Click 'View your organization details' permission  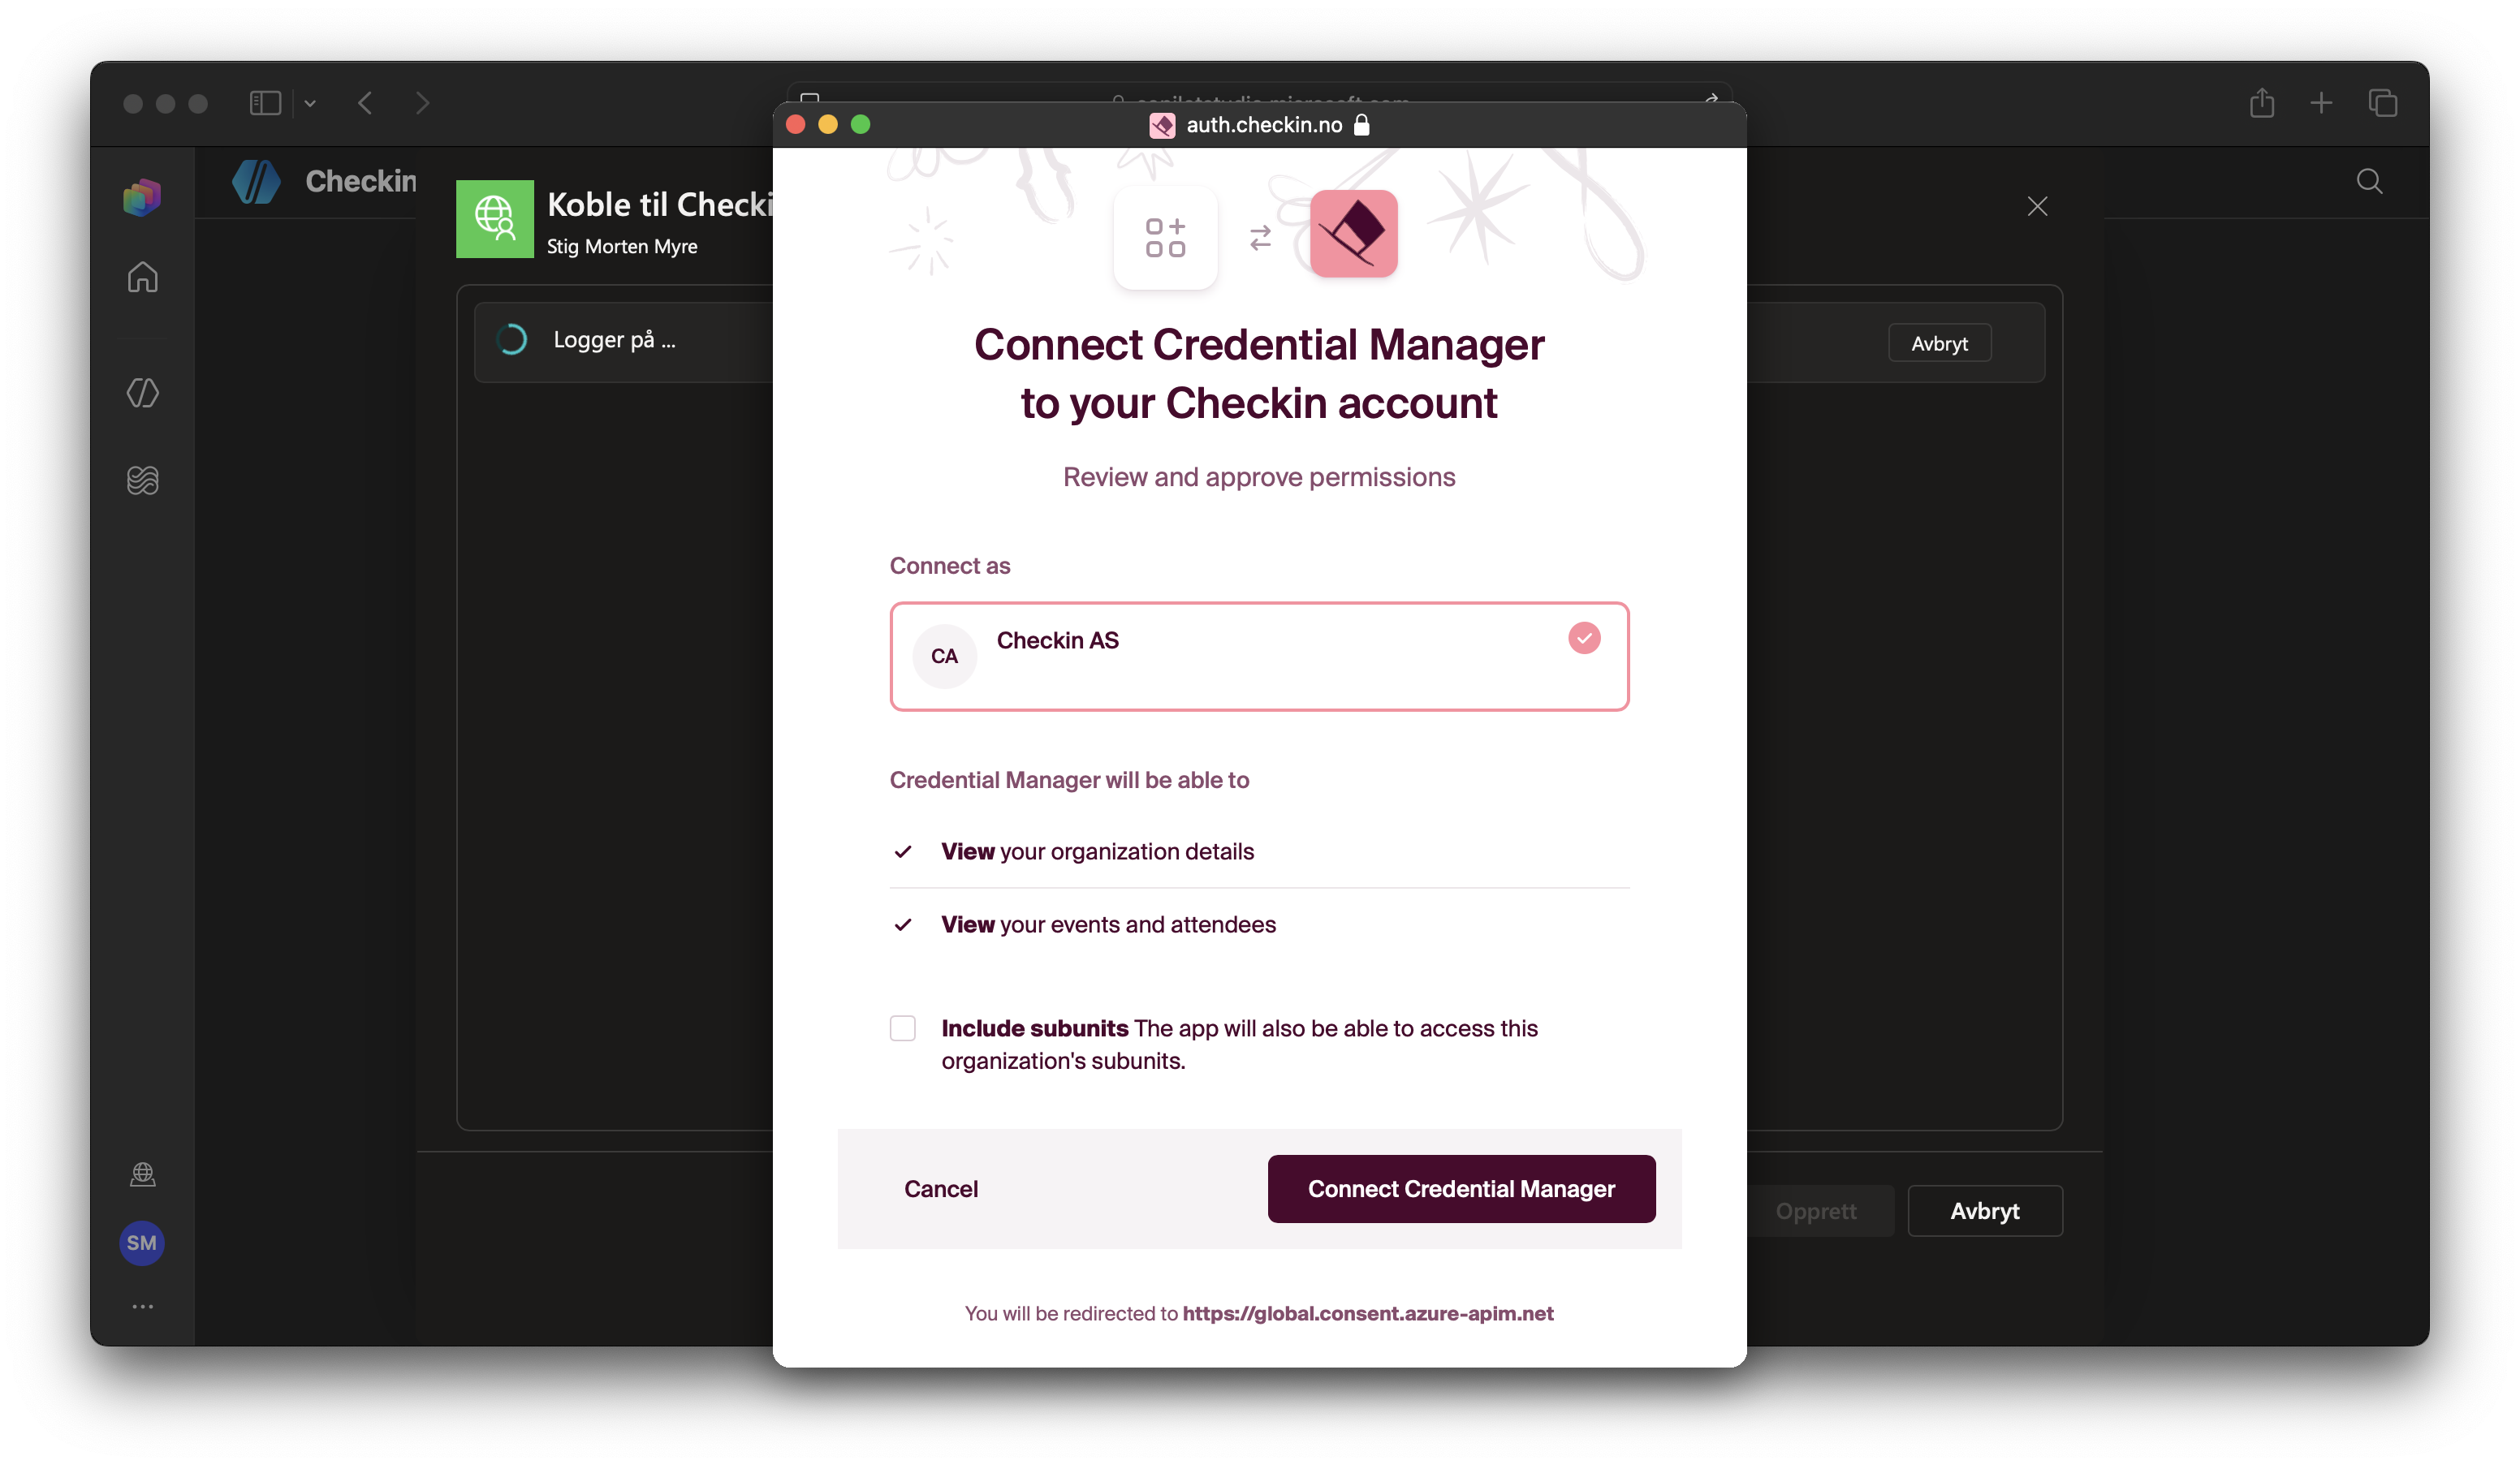tap(1097, 851)
